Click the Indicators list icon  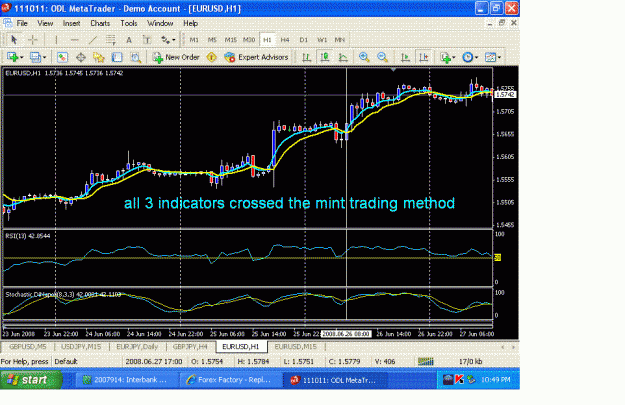446,57
